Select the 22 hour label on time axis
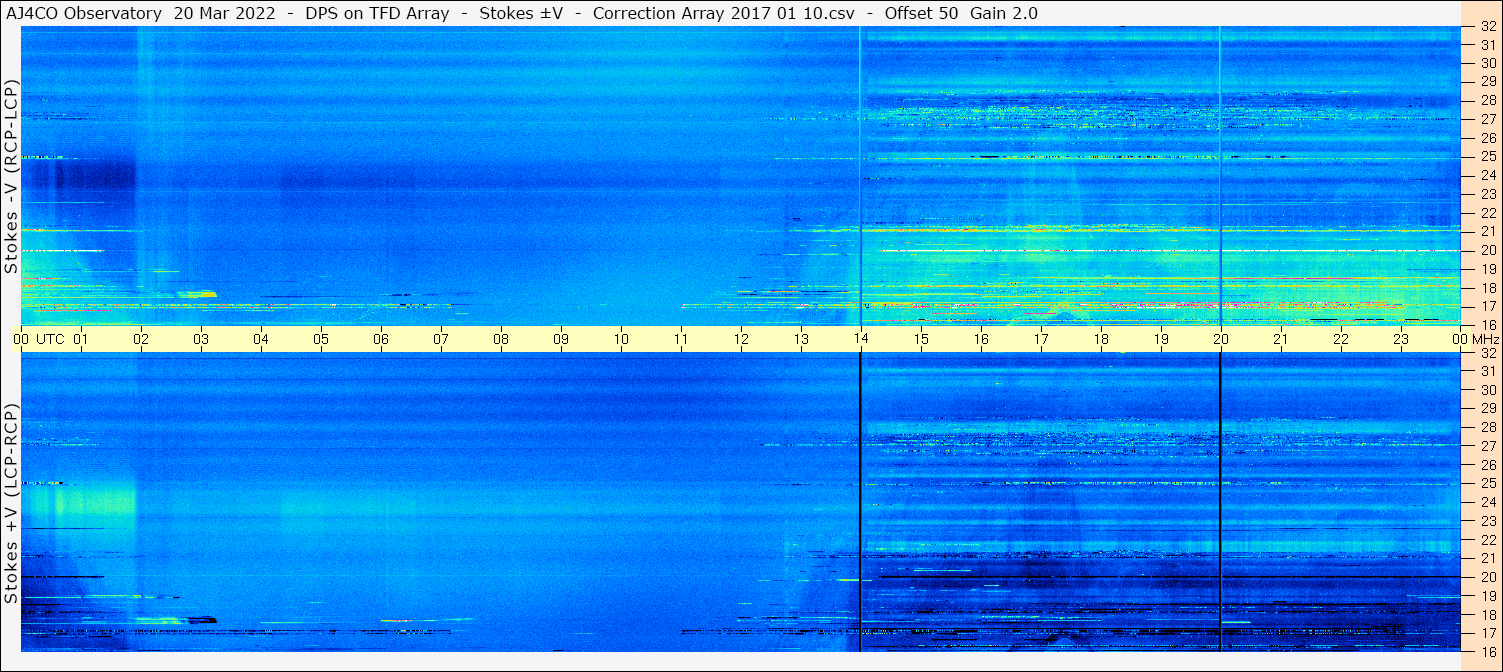Image resolution: width=1503 pixels, height=672 pixels. click(x=1341, y=339)
